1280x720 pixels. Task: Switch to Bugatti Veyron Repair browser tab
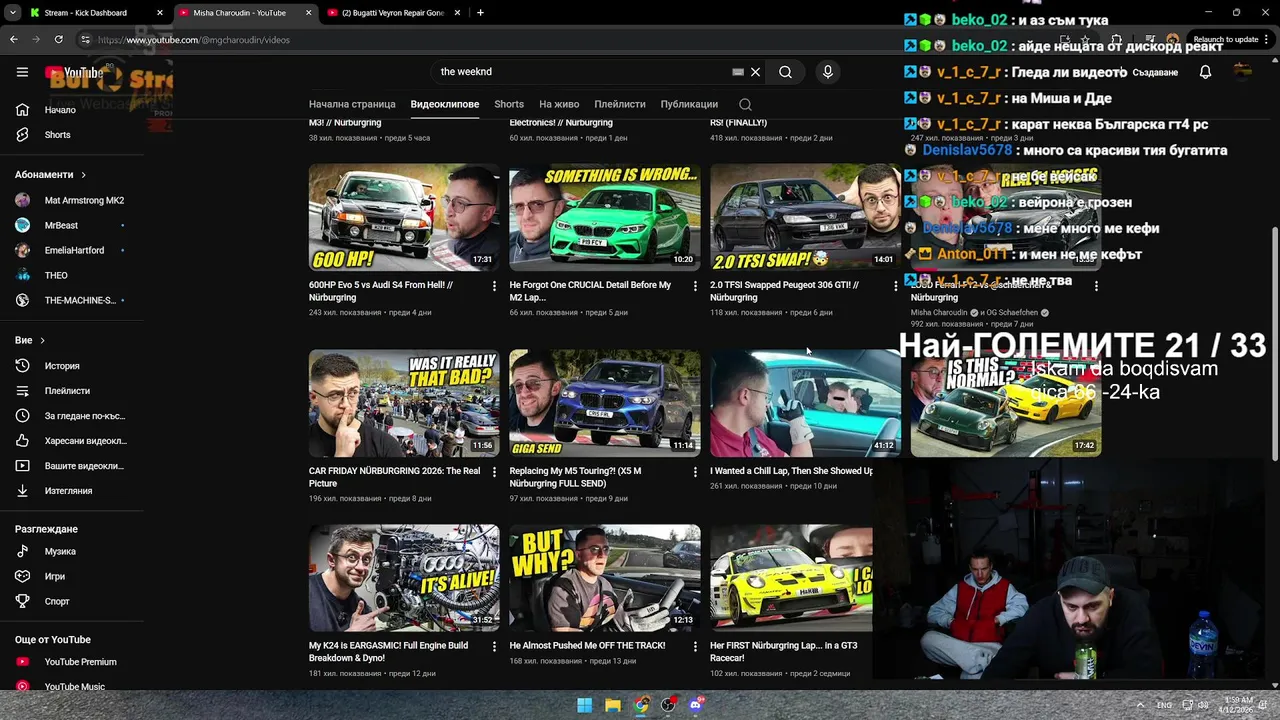coord(394,13)
